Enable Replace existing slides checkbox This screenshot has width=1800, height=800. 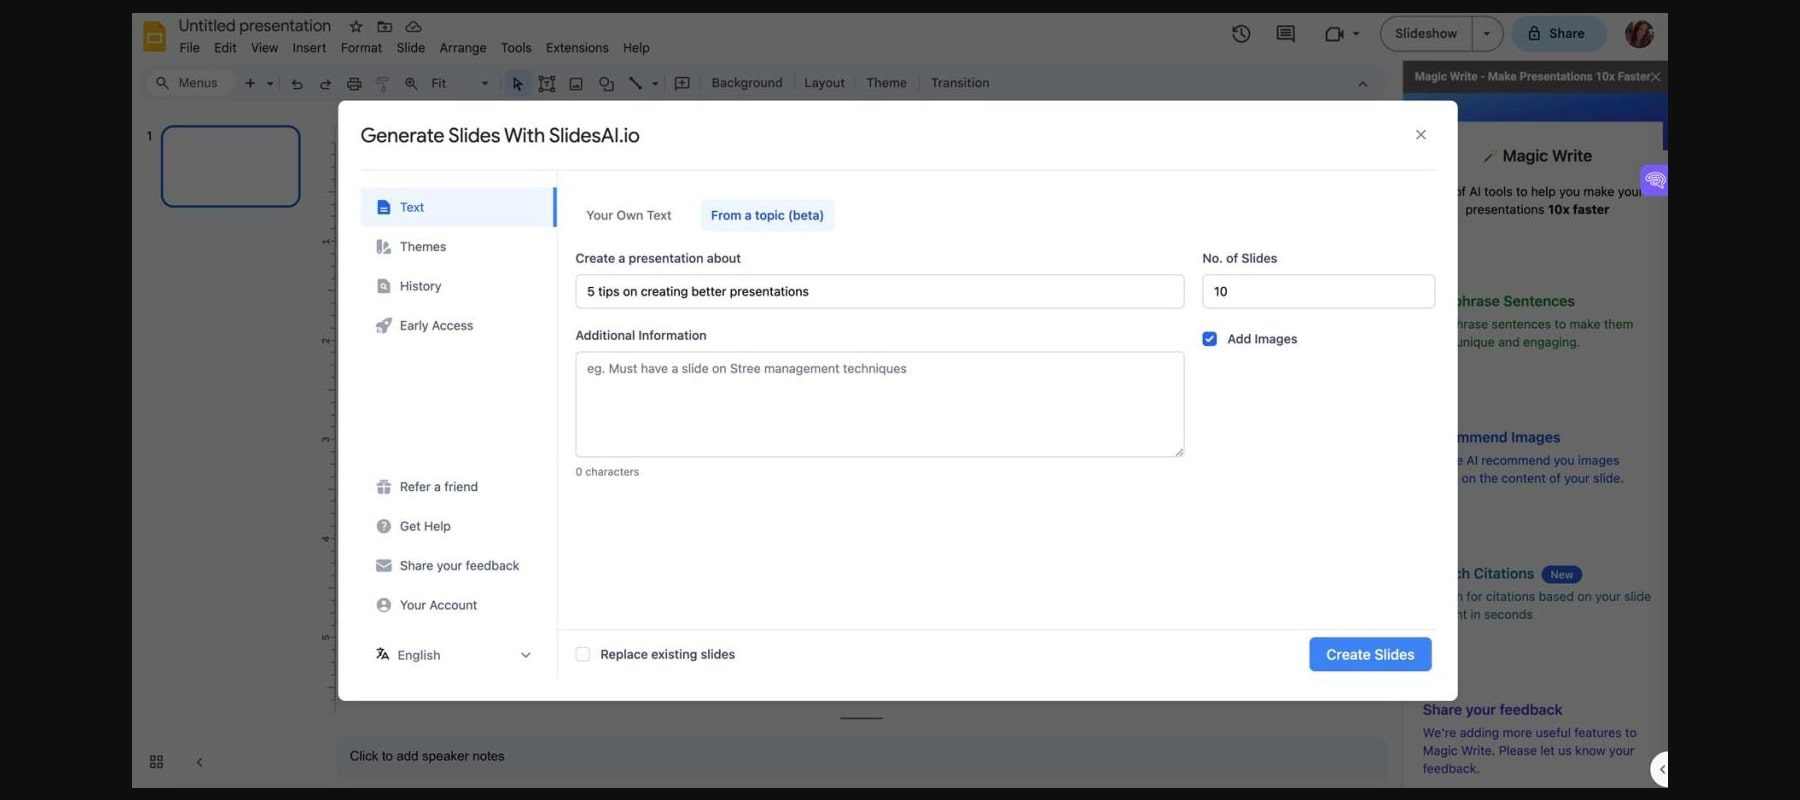[x=583, y=655]
